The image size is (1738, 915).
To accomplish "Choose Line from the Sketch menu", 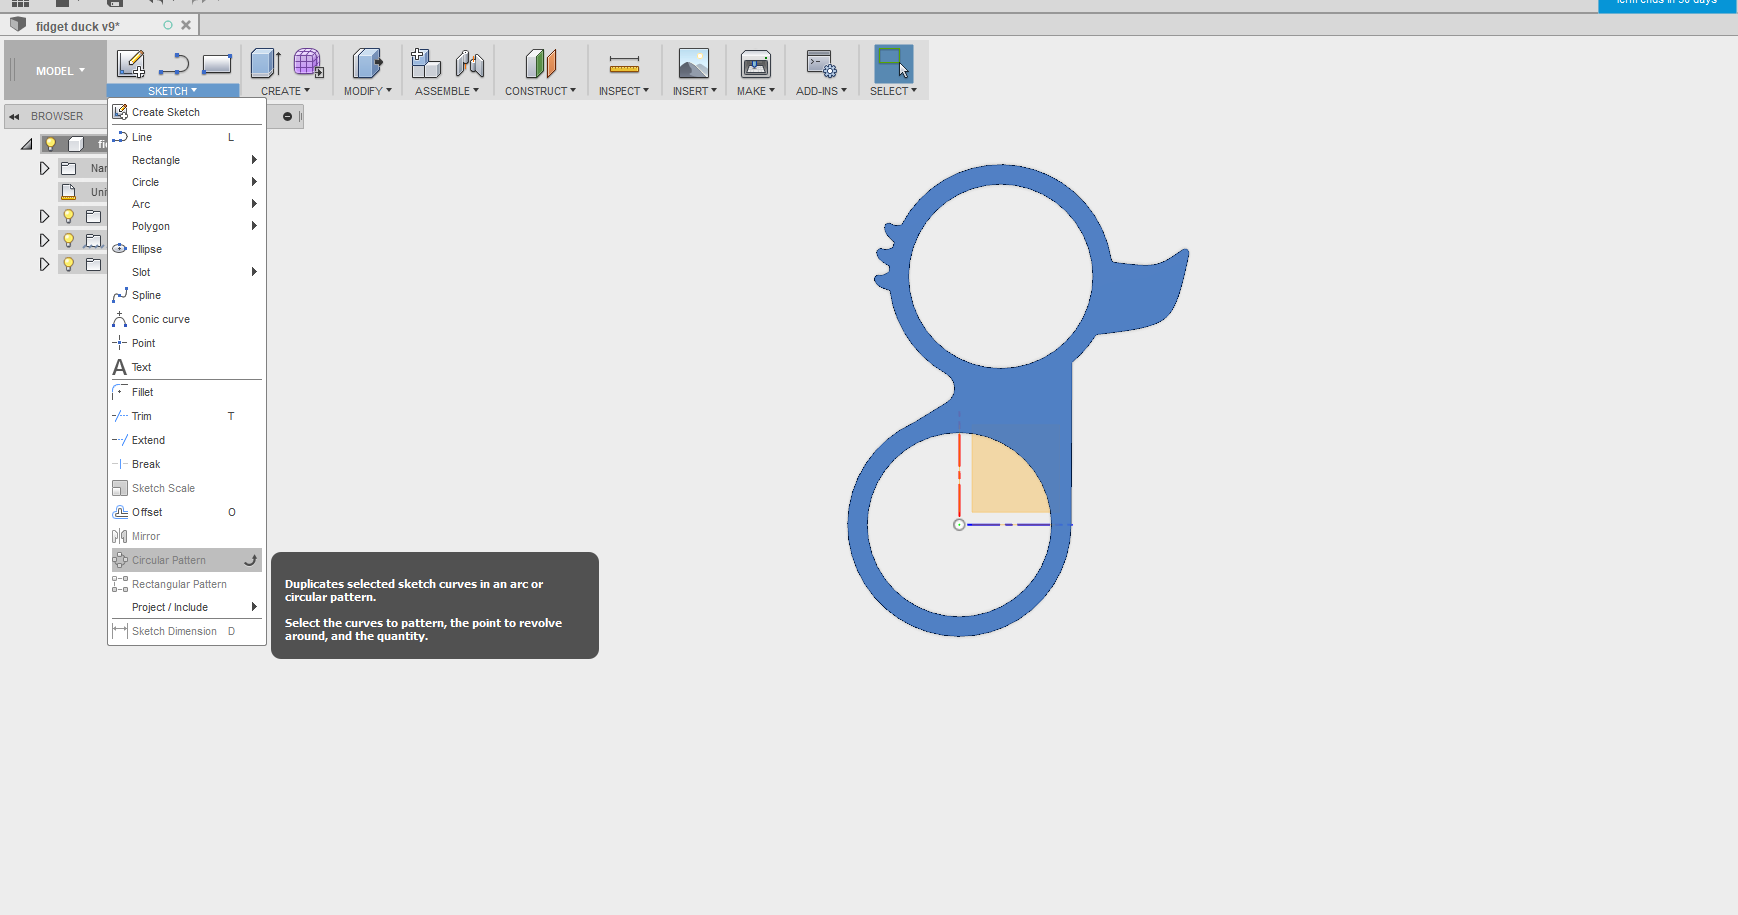I will pyautogui.click(x=187, y=137).
